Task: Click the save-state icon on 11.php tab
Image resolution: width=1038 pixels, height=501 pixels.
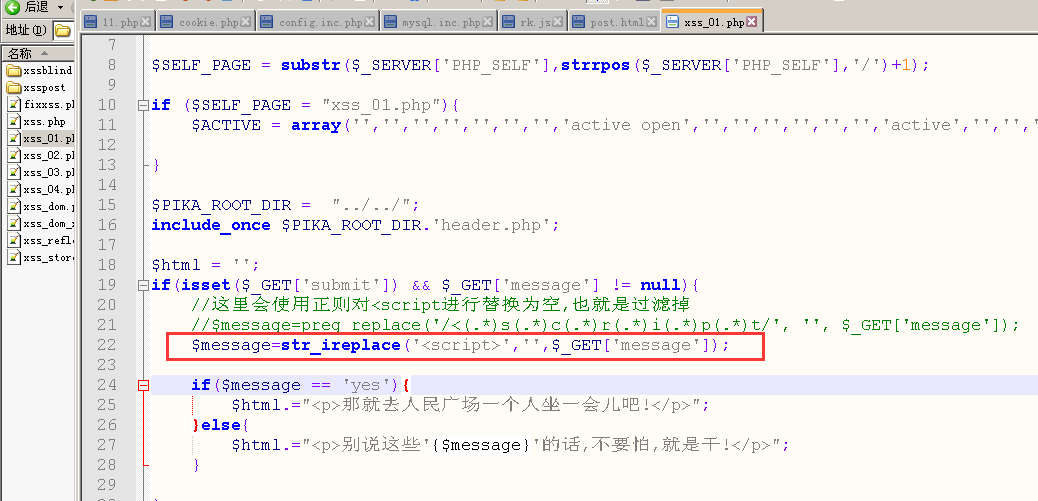Action: tap(92, 22)
